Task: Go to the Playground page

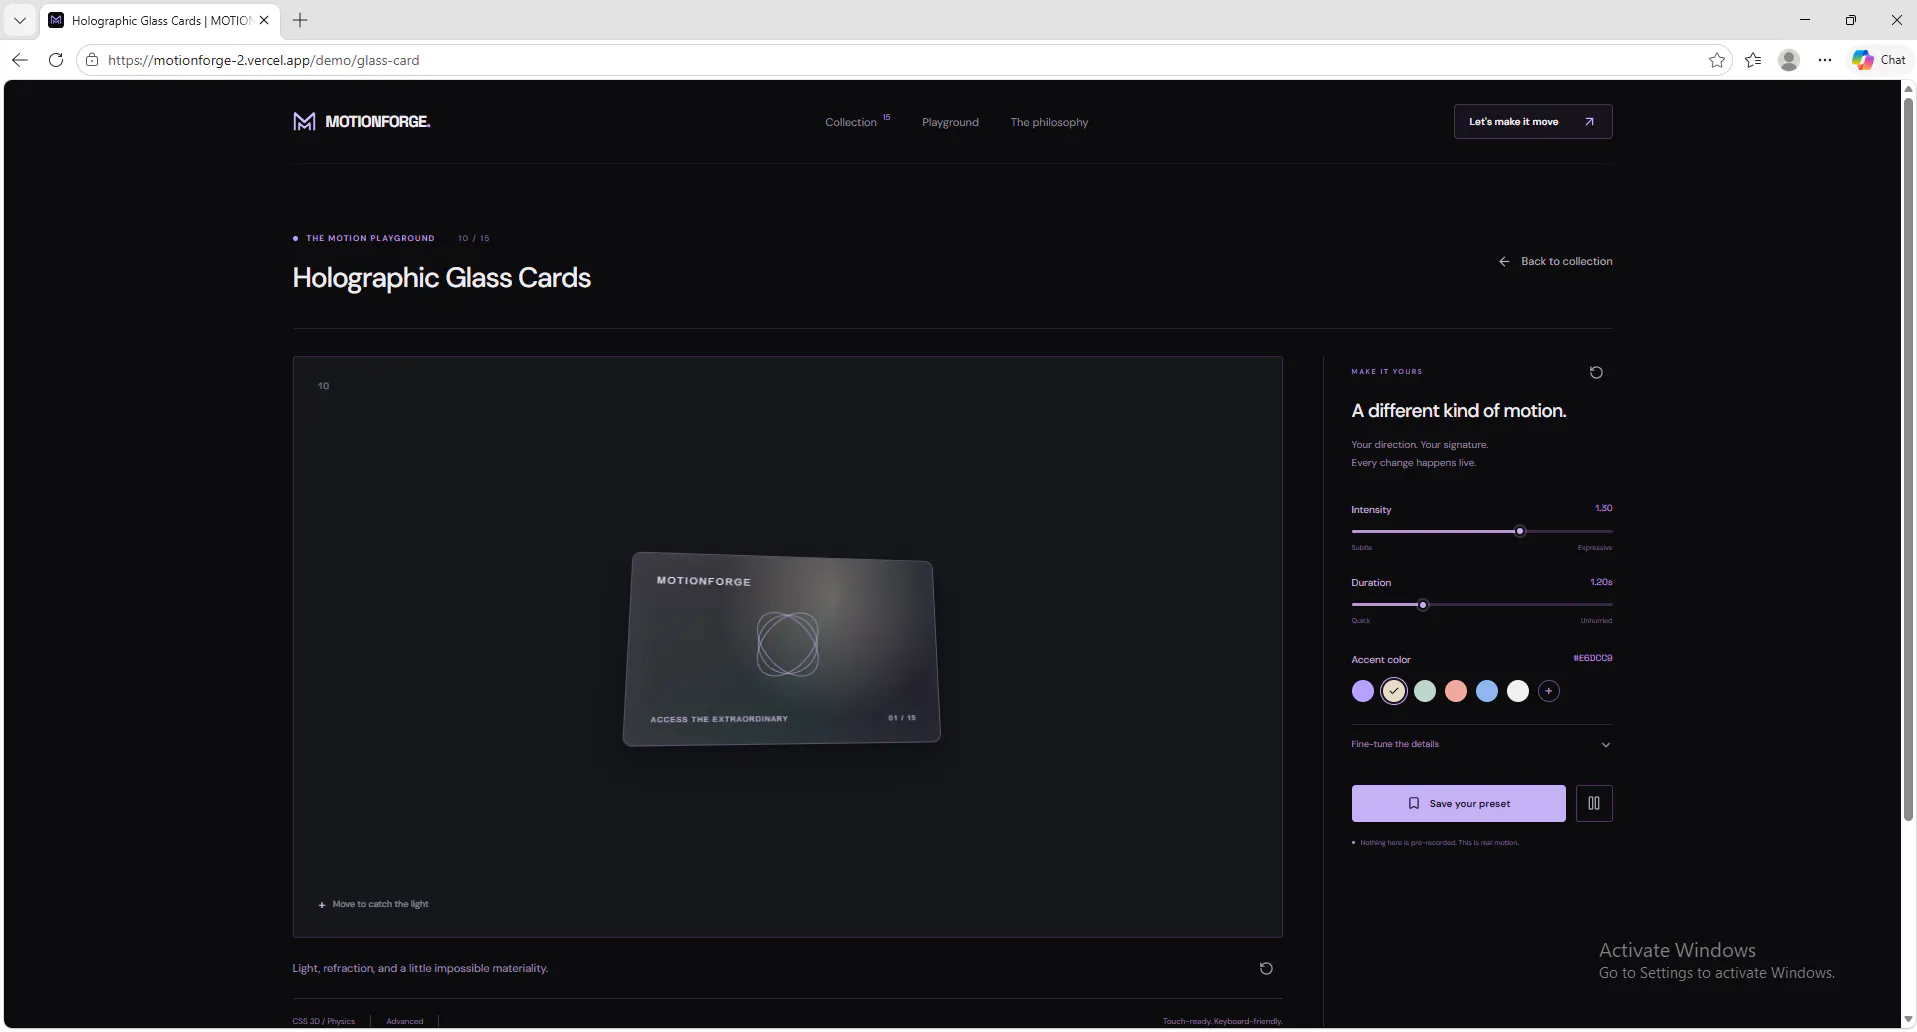Action: [950, 122]
